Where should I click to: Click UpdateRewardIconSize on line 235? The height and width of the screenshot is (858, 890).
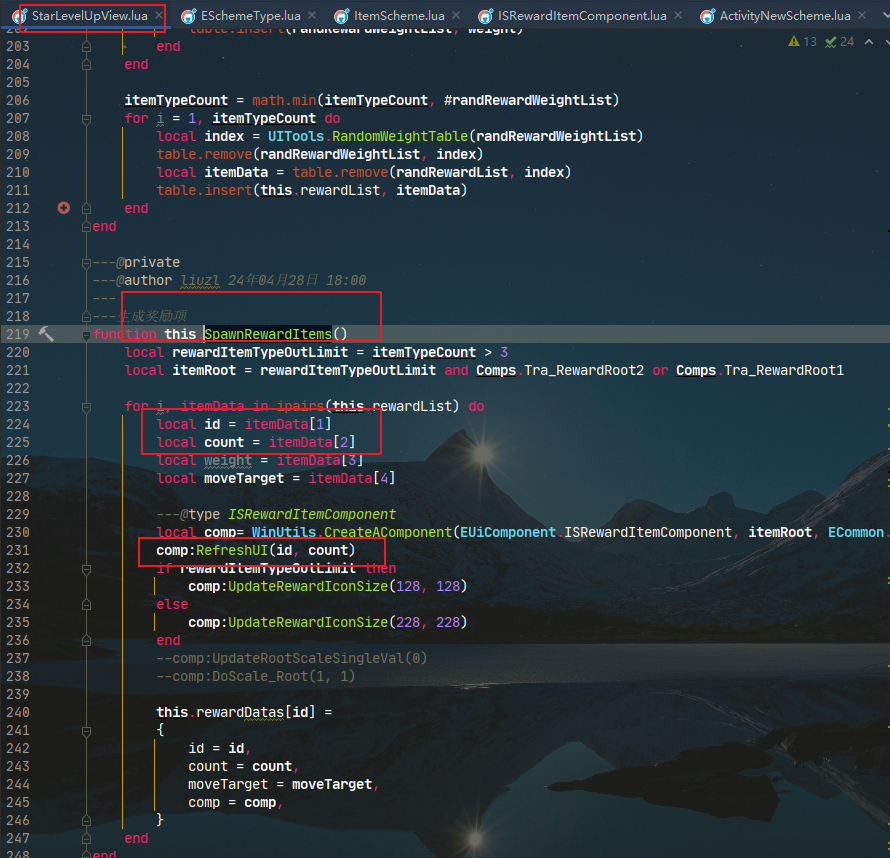308,623
